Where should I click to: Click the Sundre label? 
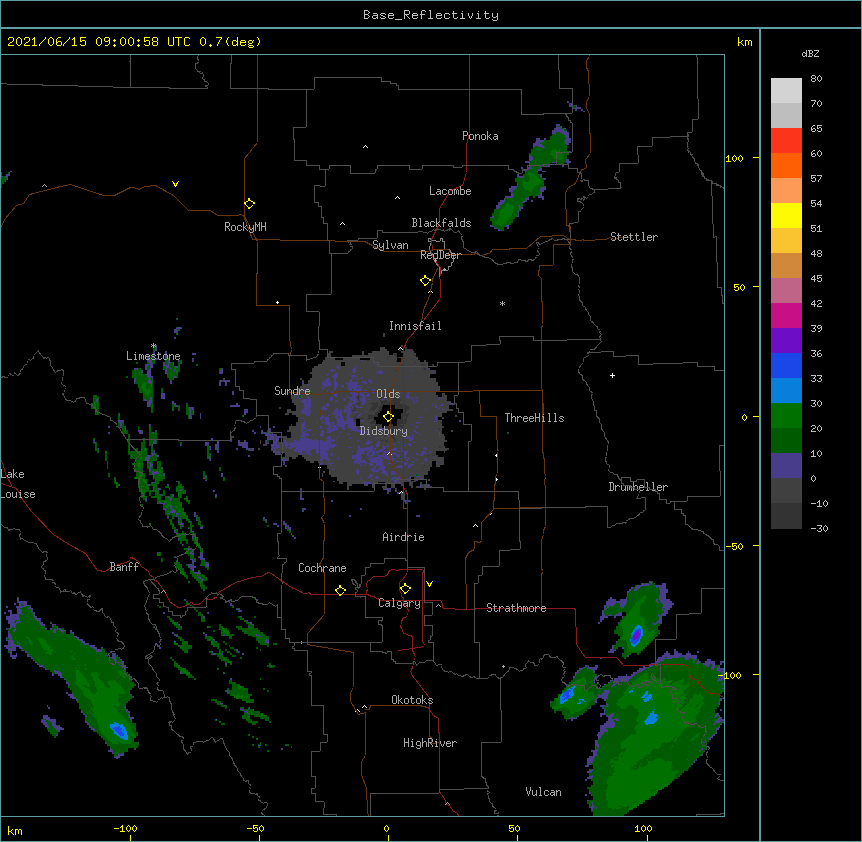(292, 391)
